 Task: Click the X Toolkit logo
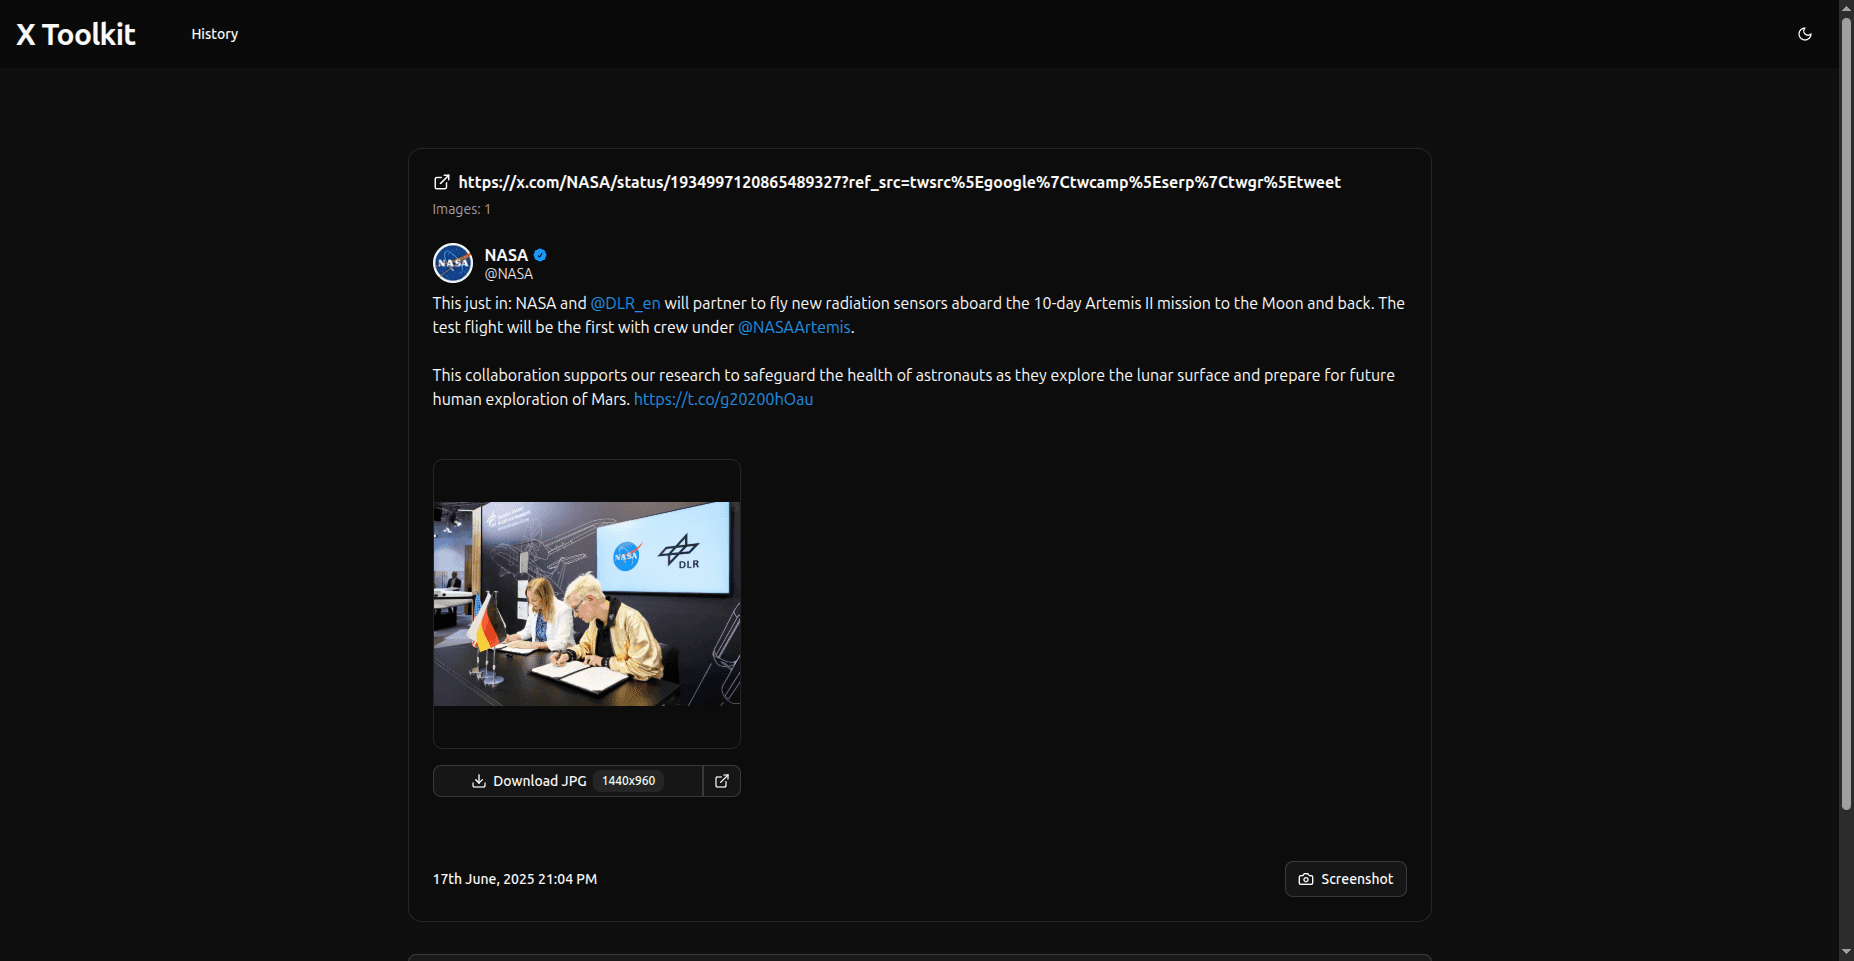[76, 34]
